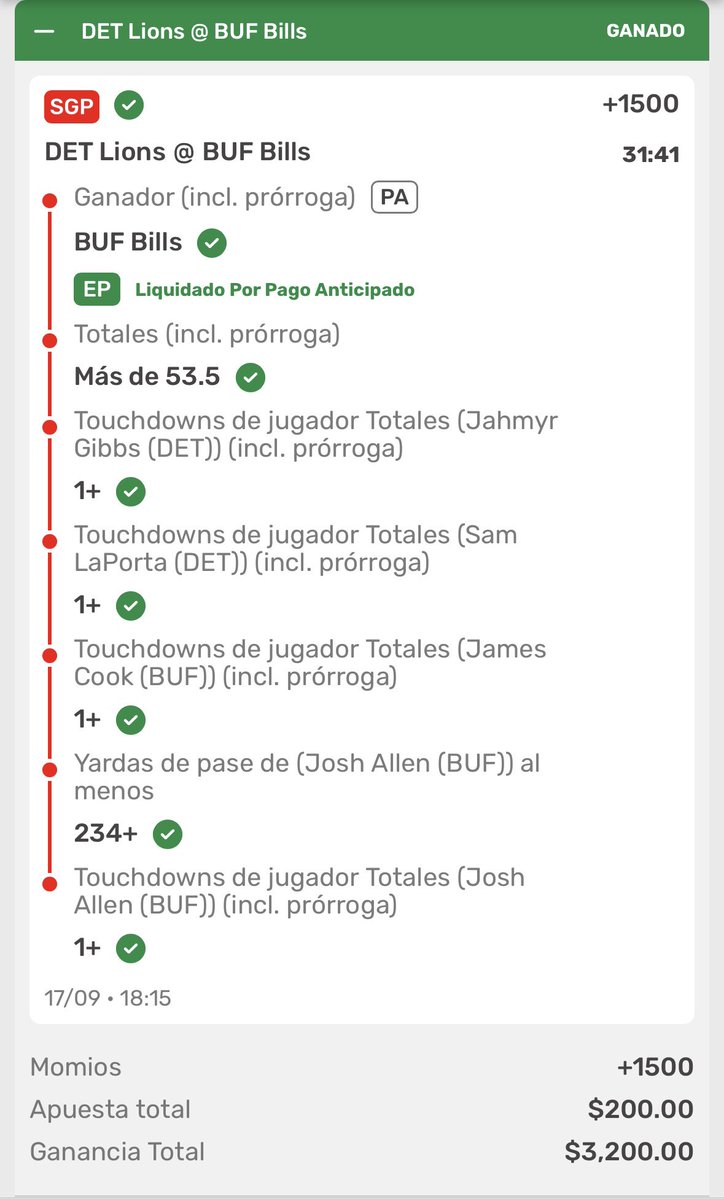Click the PA badge next to Ganador
This screenshot has width=724, height=1199.
pyautogui.click(x=394, y=198)
